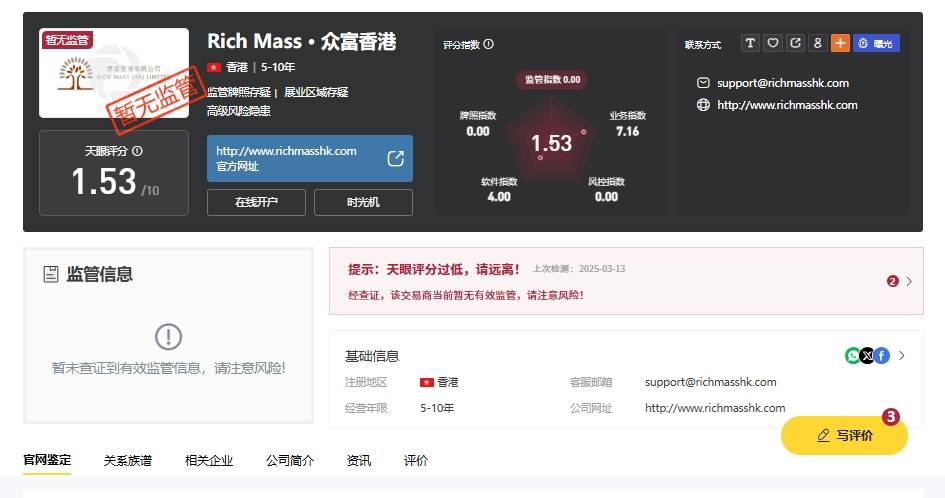Viewport: 945px width, 498px height.
Task: Click the 天眼评分 1.53 score box
Action: tap(114, 173)
